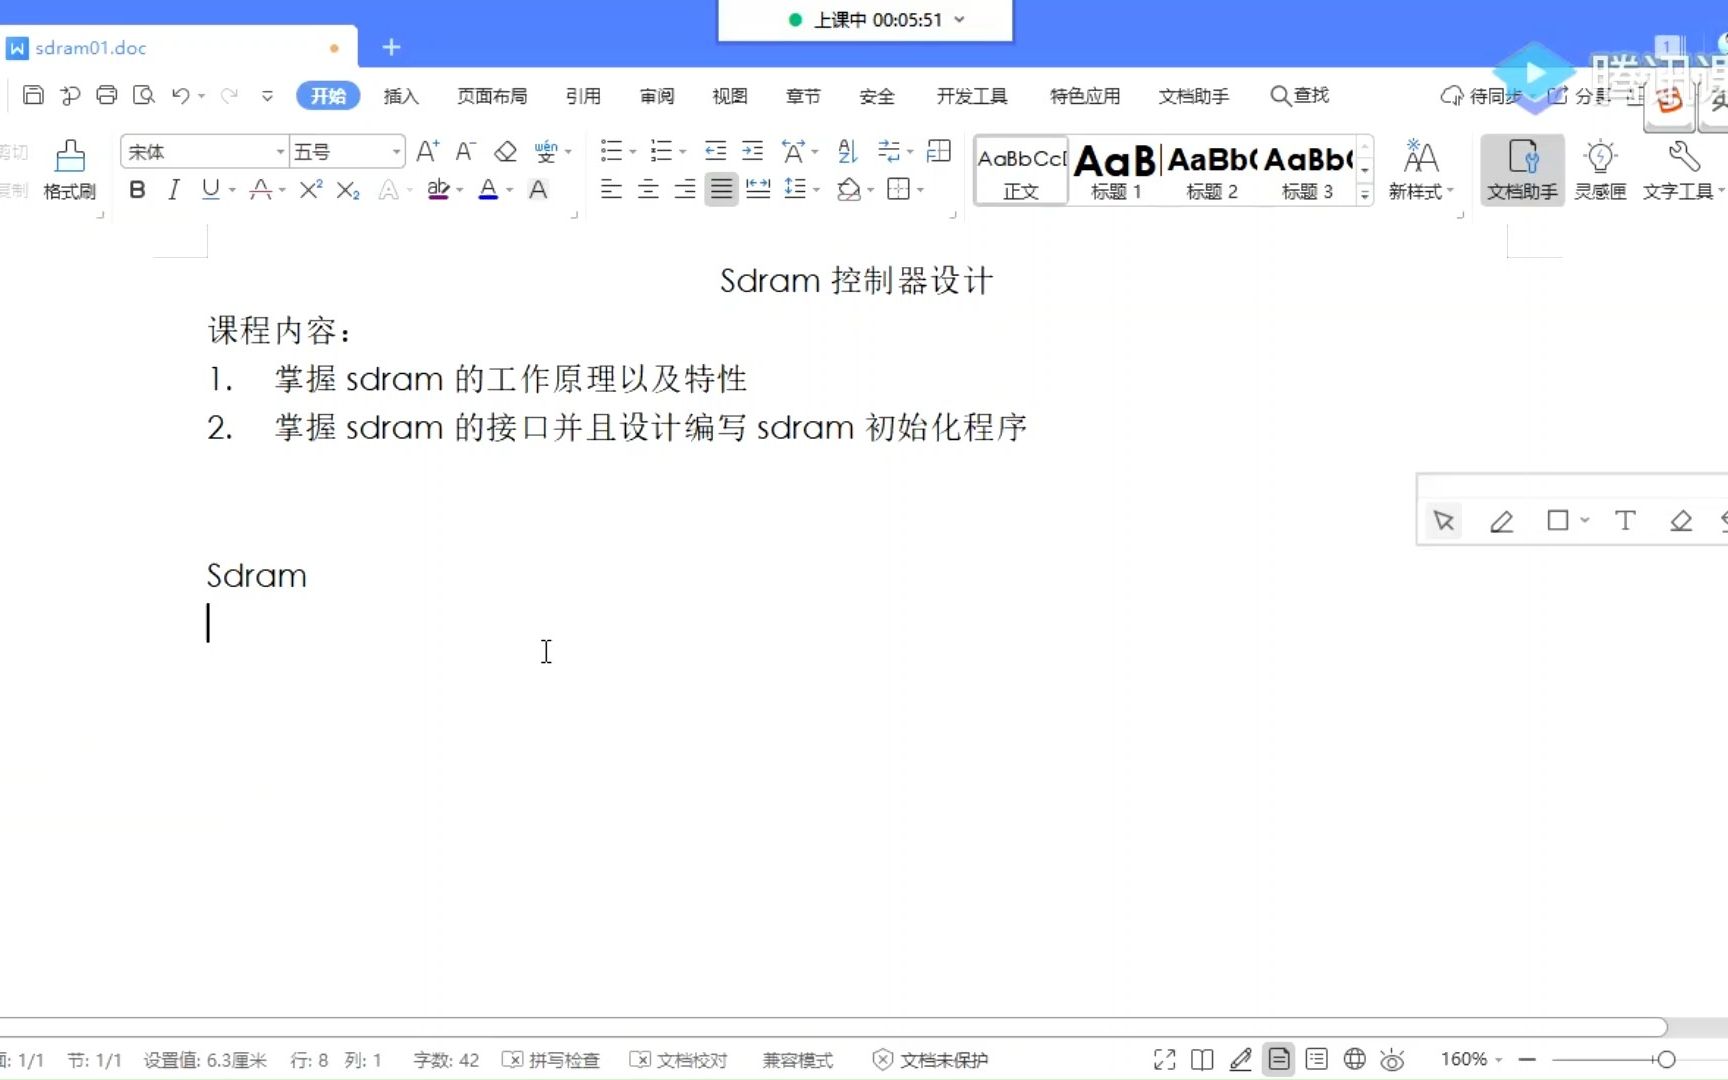Toggle left text alignment
The image size is (1728, 1080).
point(611,189)
